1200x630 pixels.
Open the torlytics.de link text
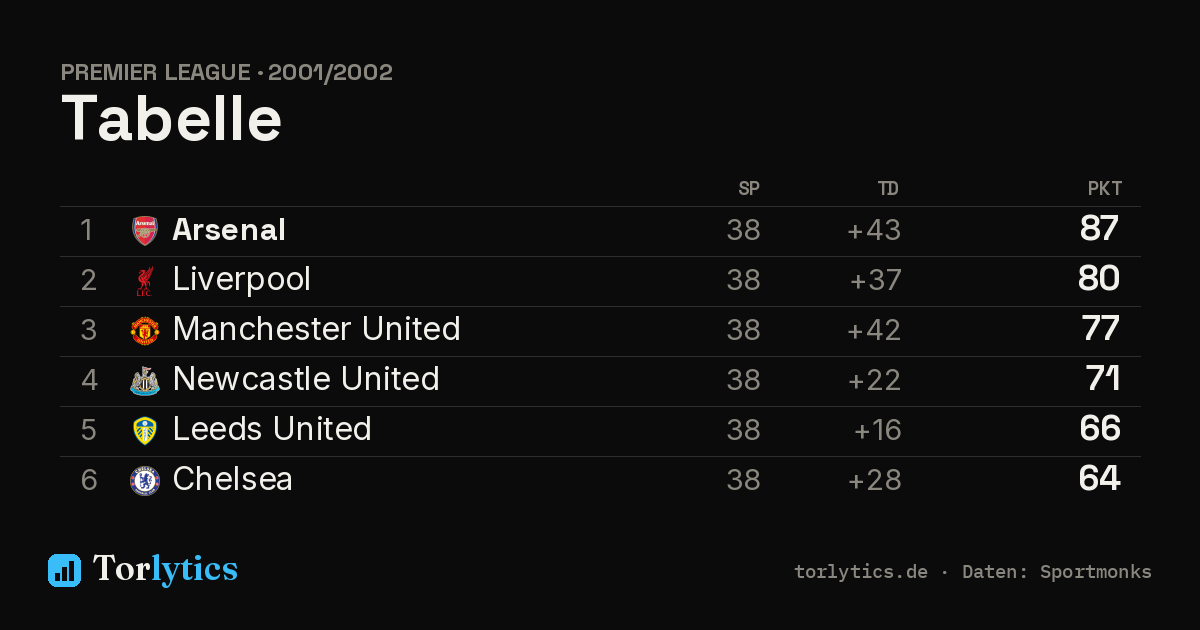(861, 573)
